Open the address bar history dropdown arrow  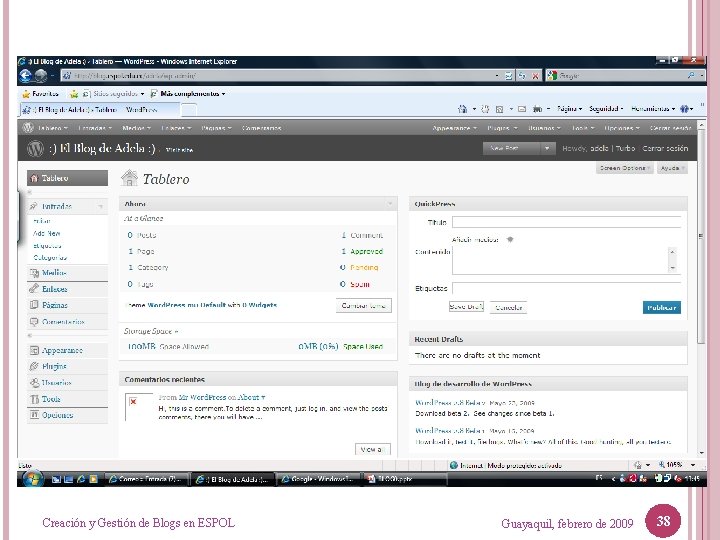497,76
